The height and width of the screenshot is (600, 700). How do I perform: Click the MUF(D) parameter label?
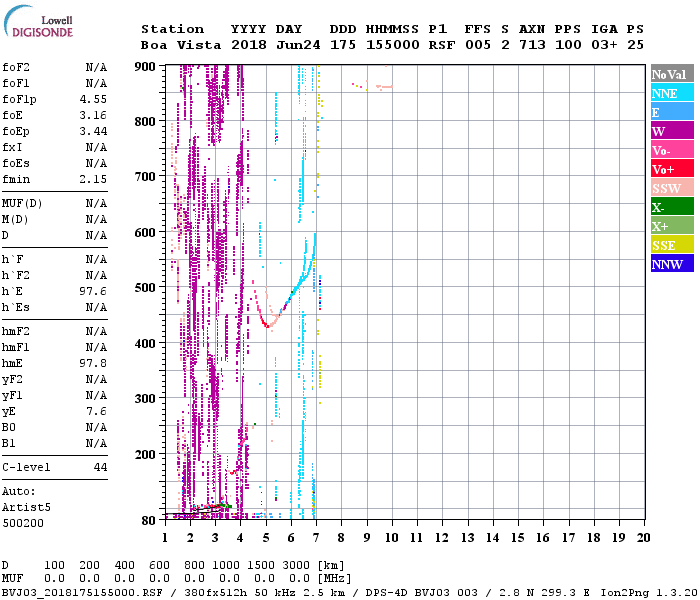tap(22, 204)
